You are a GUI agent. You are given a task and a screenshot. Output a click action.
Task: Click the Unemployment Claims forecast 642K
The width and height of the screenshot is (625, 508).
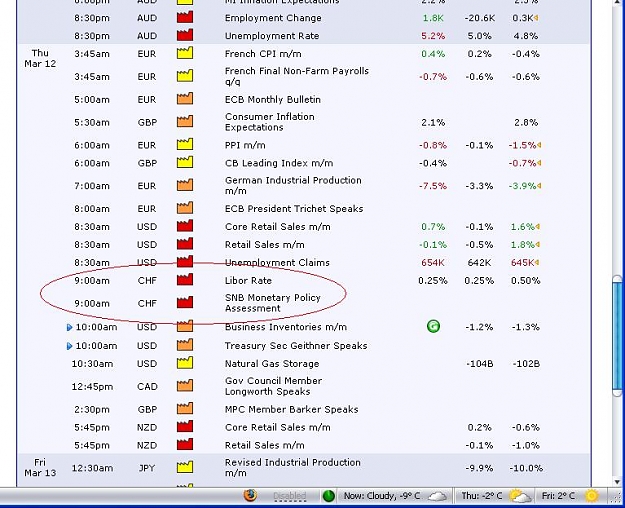(479, 263)
